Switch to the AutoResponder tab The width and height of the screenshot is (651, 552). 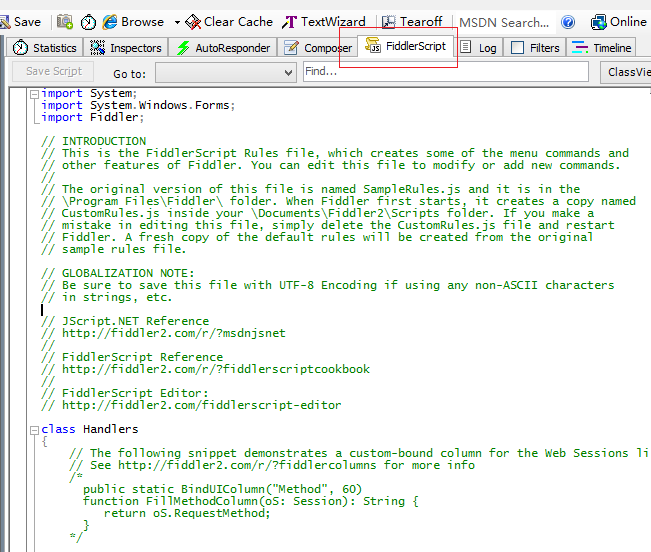(223, 47)
